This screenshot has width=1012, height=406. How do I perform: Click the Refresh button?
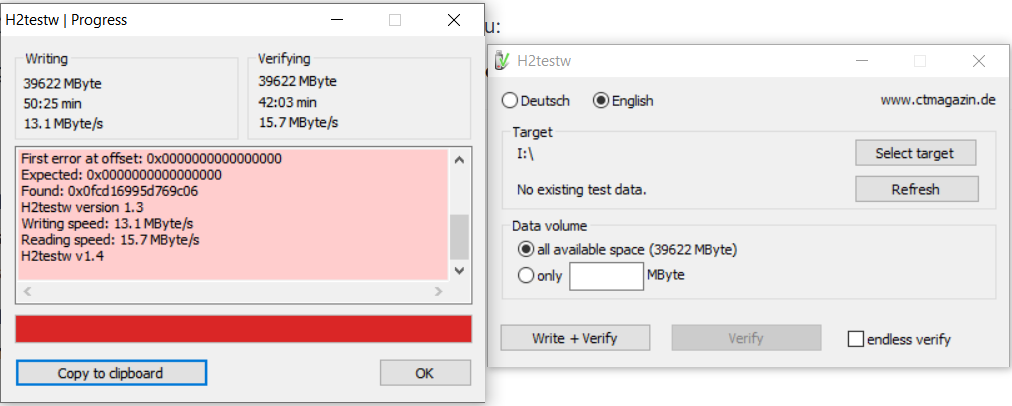click(x=916, y=189)
